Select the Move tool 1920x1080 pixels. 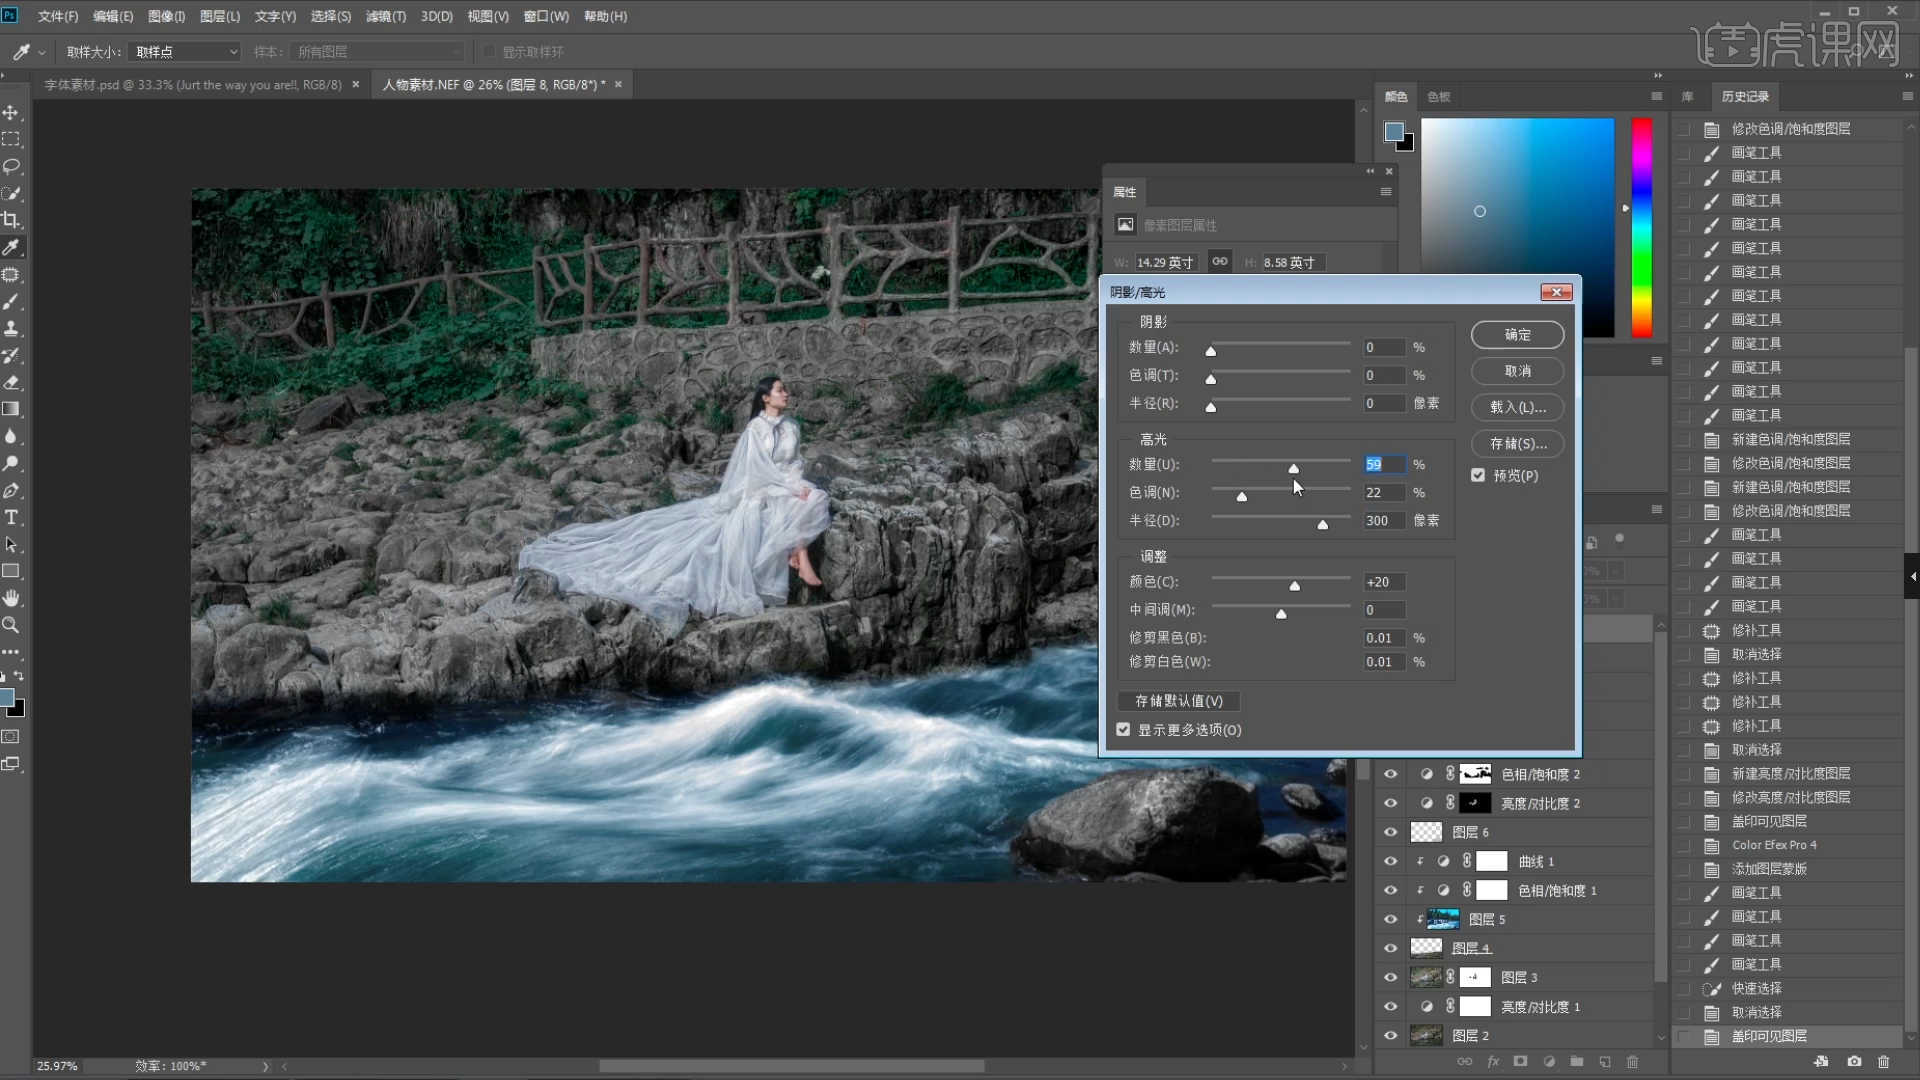point(11,113)
